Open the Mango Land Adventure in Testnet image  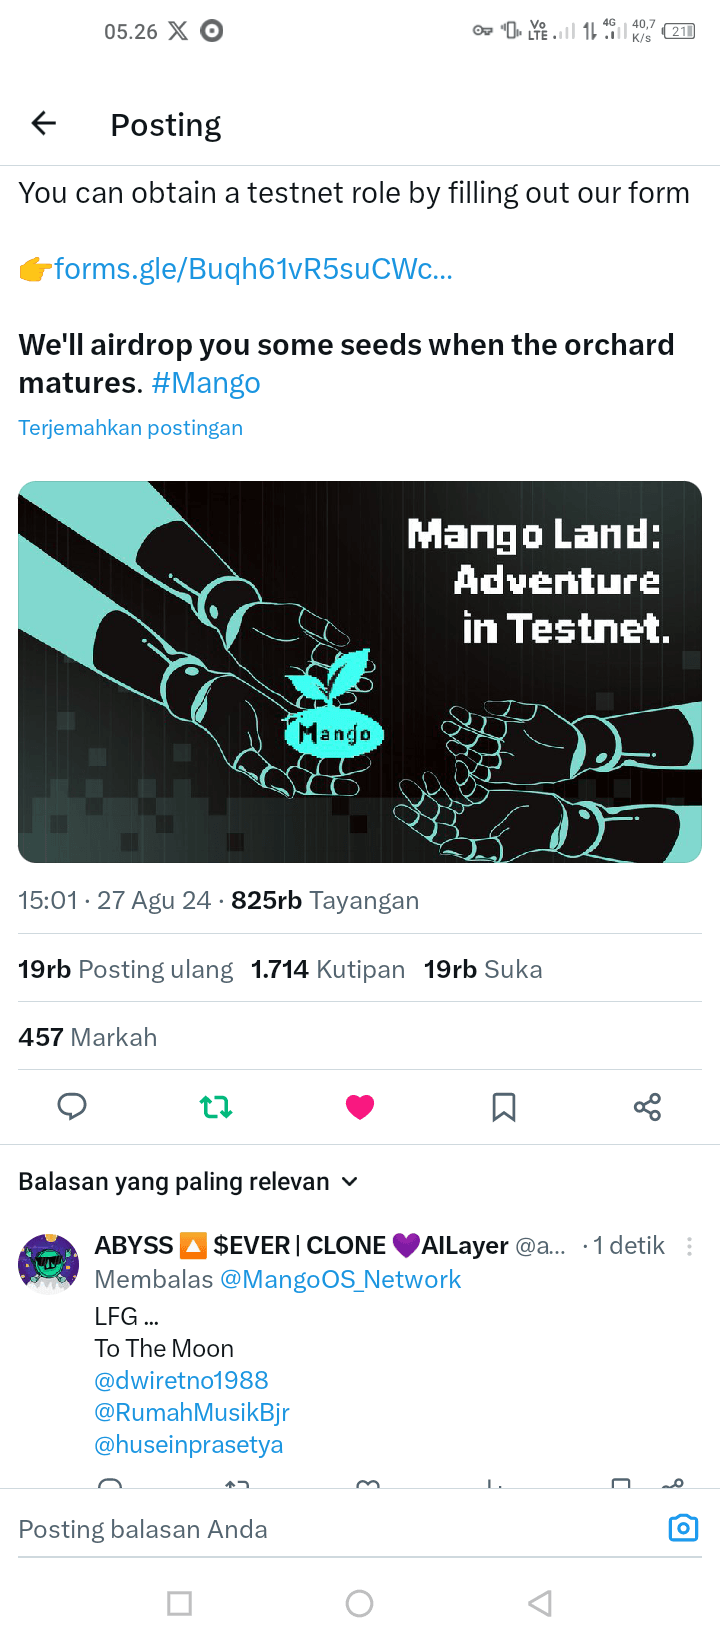[x=360, y=672]
